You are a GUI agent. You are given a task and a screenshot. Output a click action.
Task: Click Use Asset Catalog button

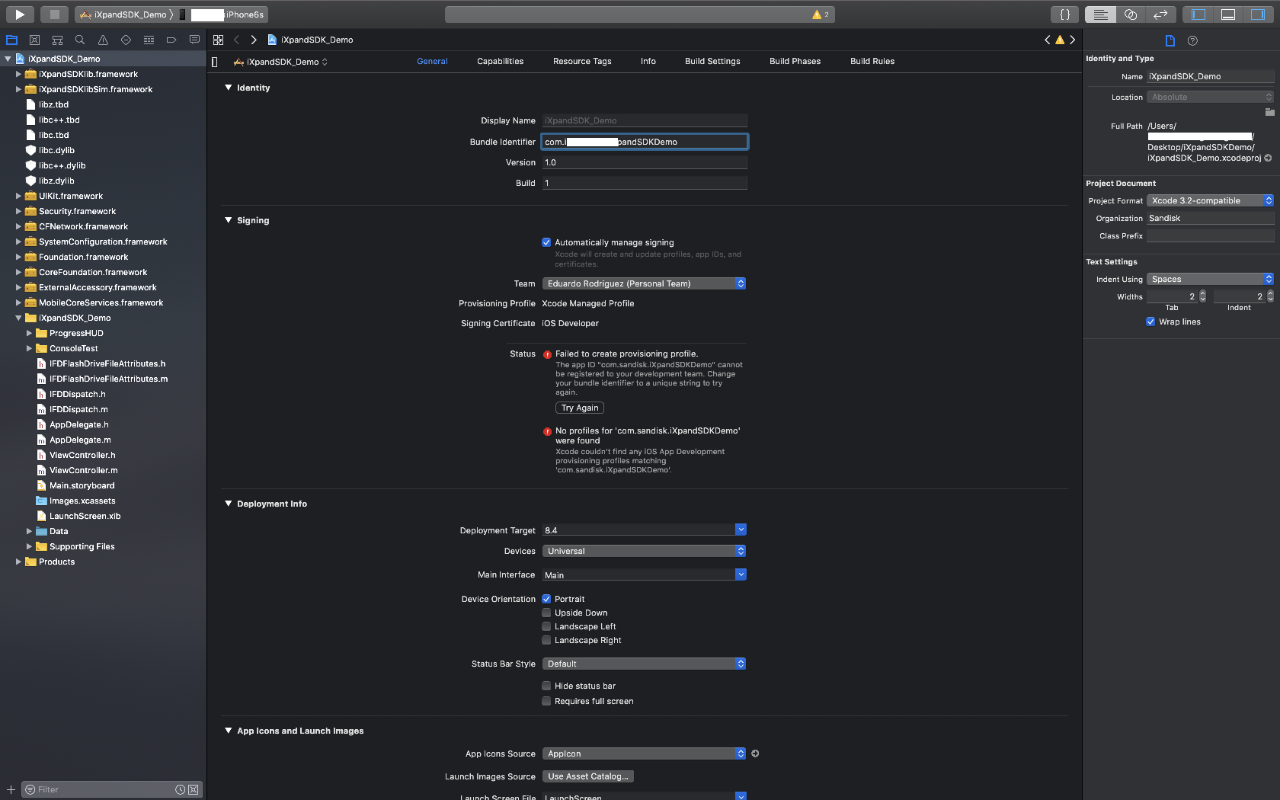click(x=590, y=777)
